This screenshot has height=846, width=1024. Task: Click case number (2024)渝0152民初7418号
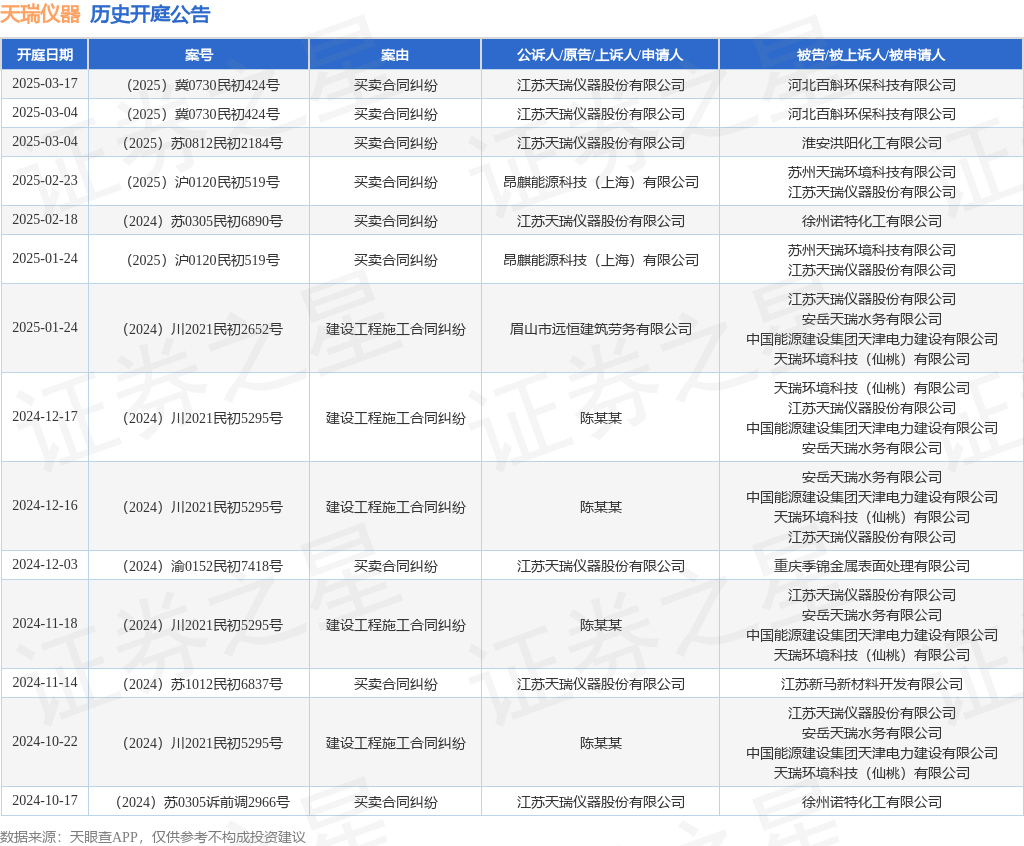[x=202, y=566]
